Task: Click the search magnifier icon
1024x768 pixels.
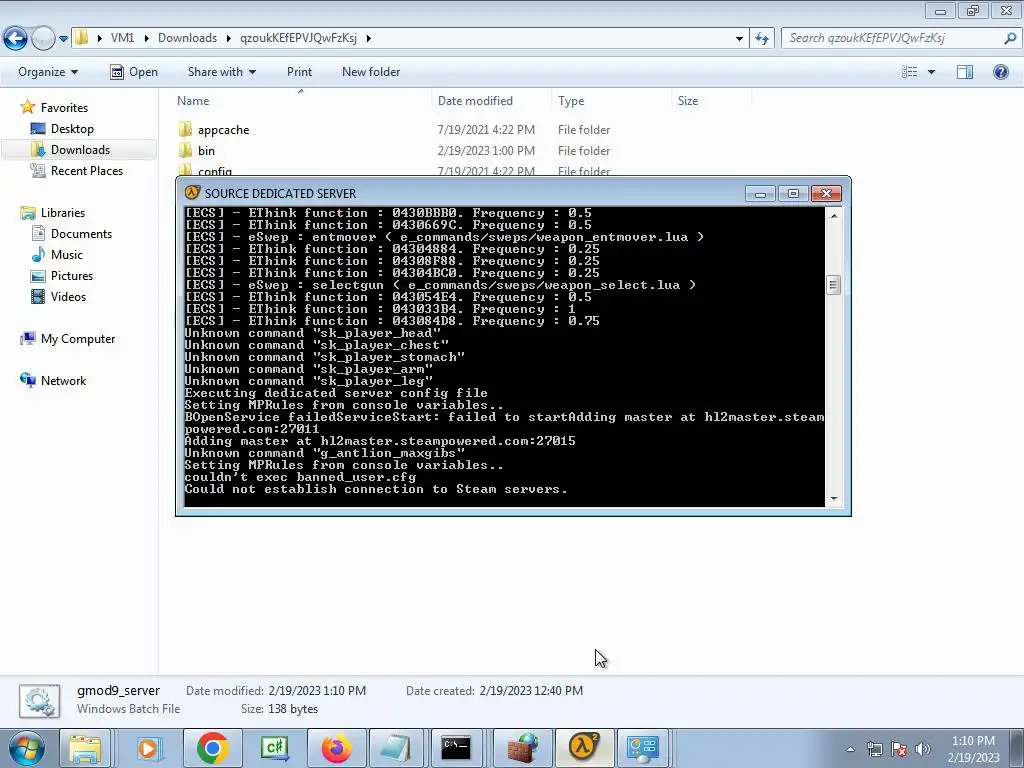Action: click(1010, 38)
